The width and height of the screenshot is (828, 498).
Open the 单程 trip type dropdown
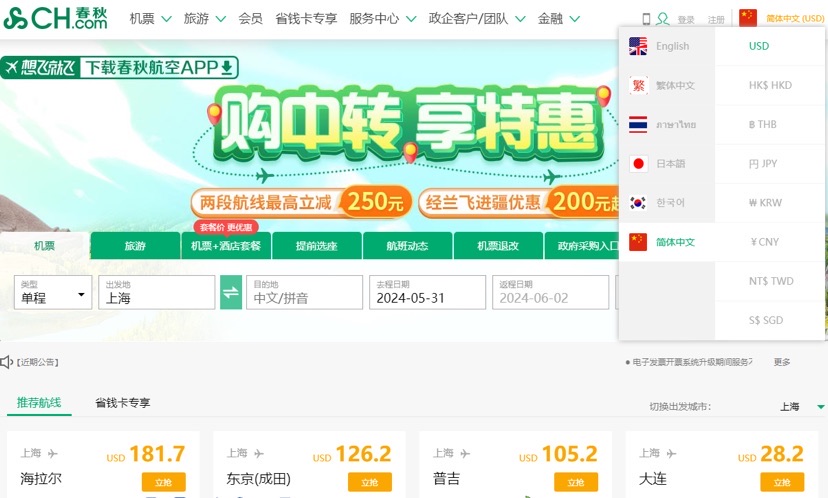point(53,292)
